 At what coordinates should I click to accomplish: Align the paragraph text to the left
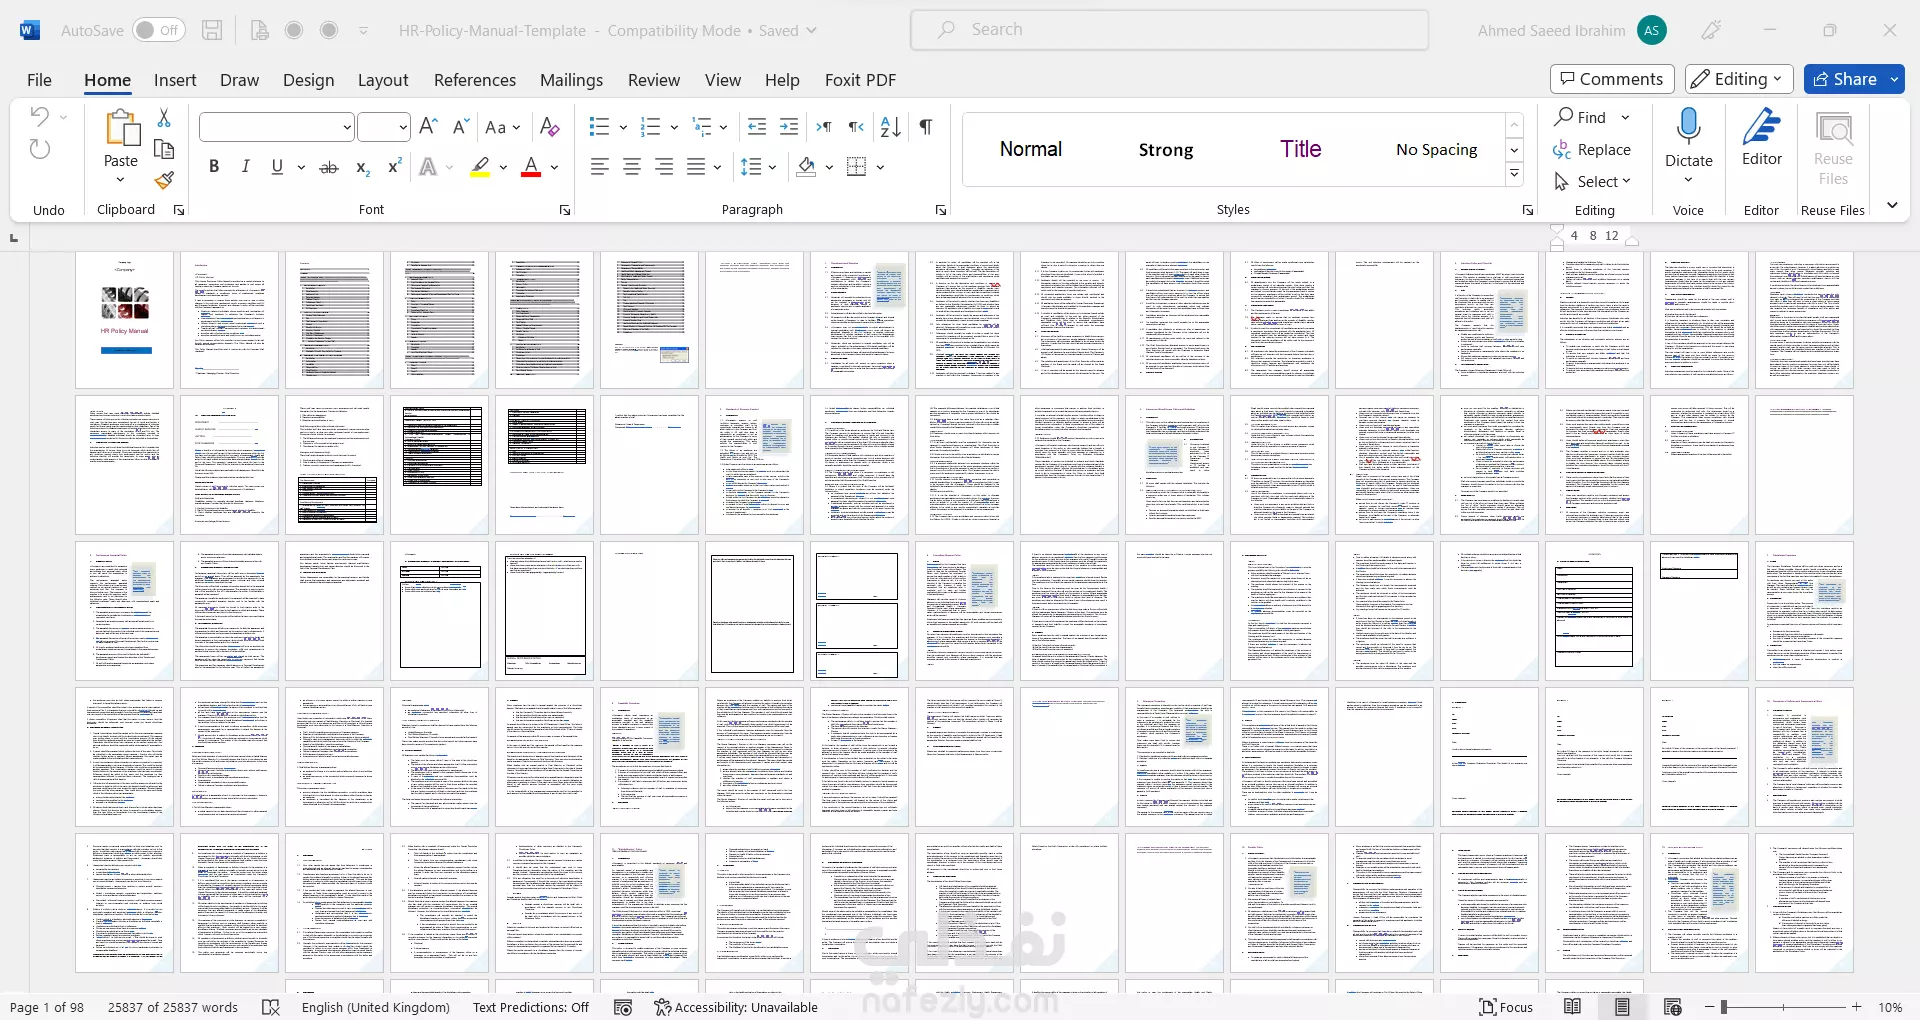coord(600,167)
